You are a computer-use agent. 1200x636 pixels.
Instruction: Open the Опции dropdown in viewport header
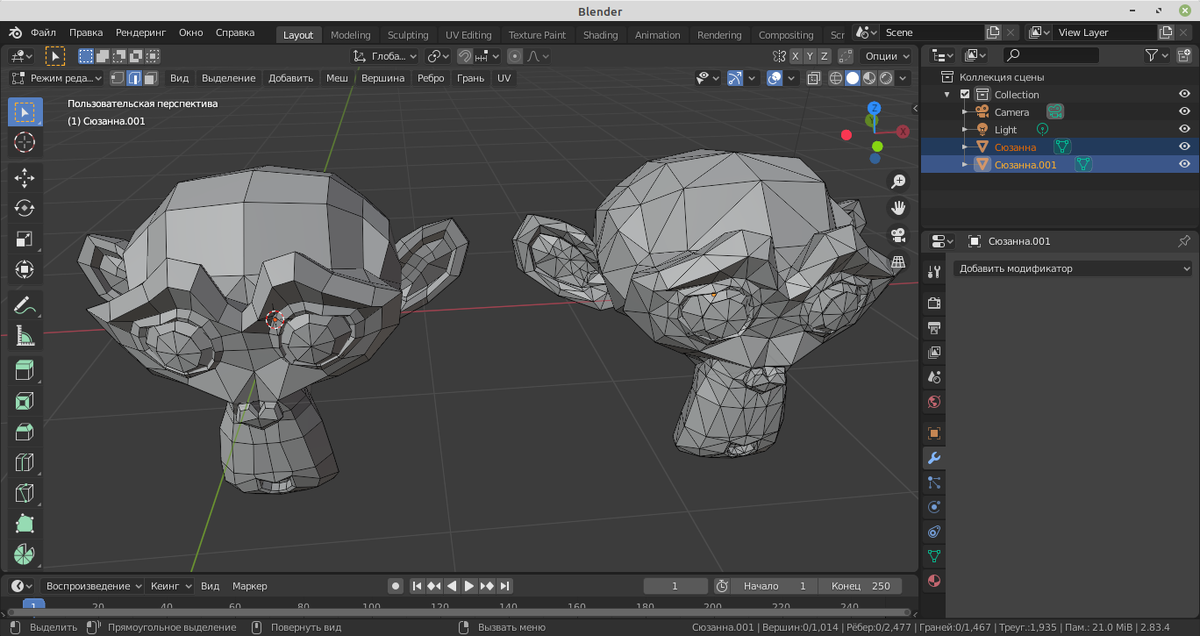click(x=887, y=56)
